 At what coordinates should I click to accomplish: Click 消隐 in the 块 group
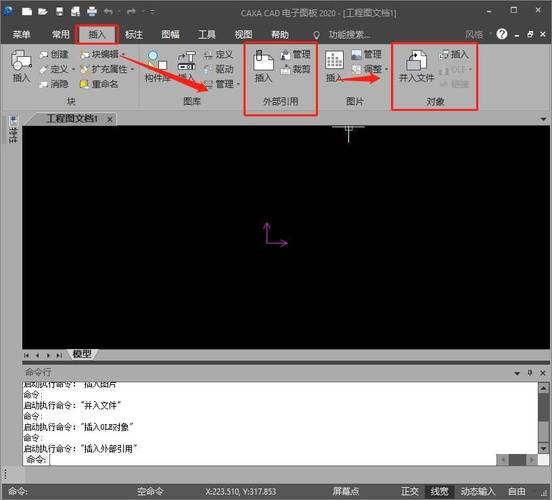pyautogui.click(x=55, y=84)
